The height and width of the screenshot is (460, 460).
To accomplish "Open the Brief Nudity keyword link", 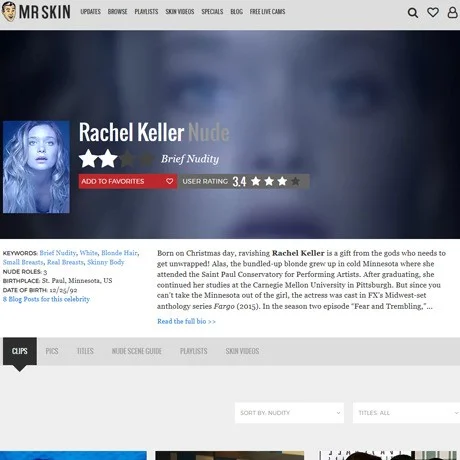I will 58,253.
